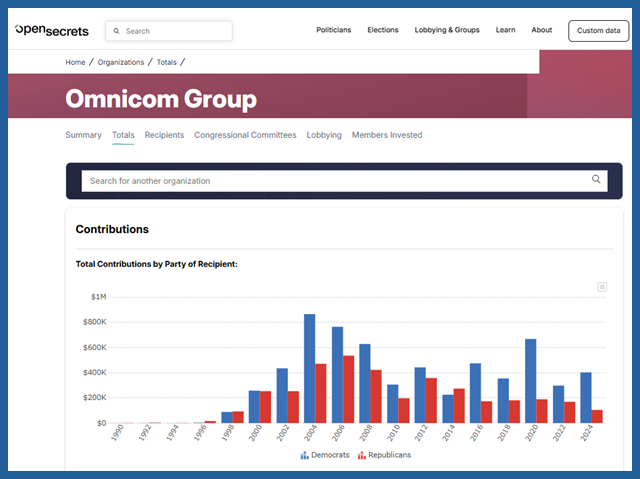The width and height of the screenshot is (640, 479).
Task: Go to the Lobbying tab
Action: (x=324, y=135)
